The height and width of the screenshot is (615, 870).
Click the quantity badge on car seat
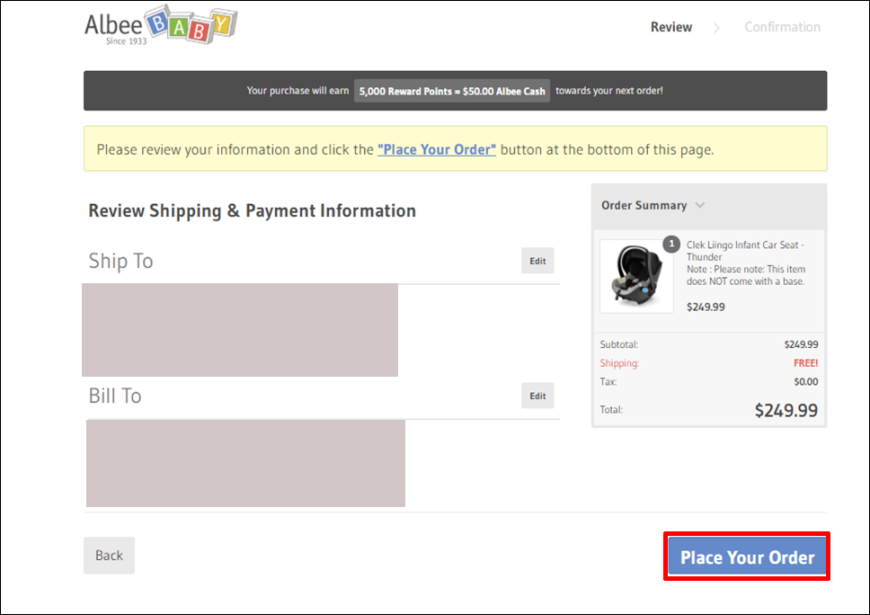pos(671,244)
